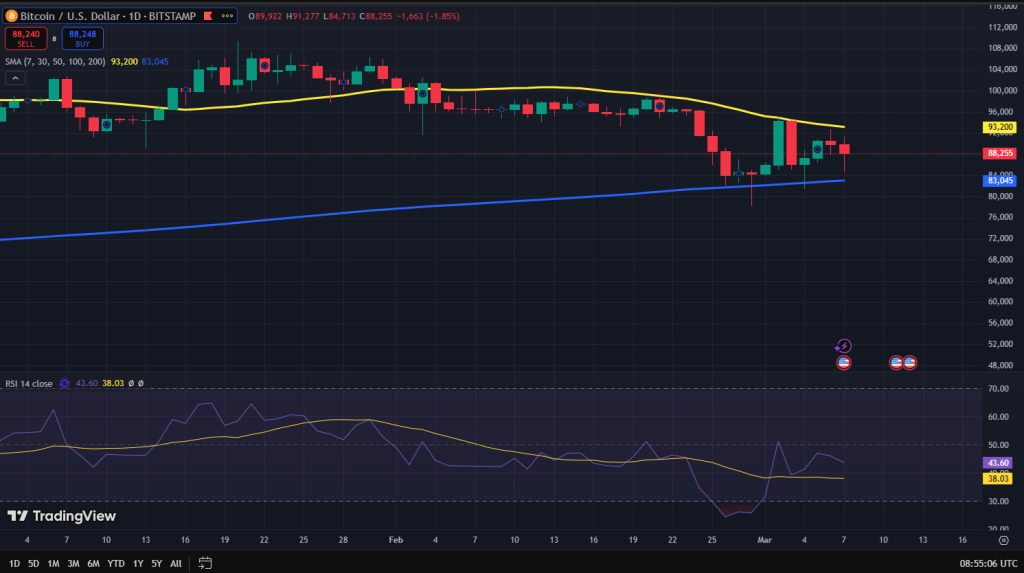The height and width of the screenshot is (573, 1024).
Task: Click the 88,240 SELL button
Action: [x=26, y=39]
